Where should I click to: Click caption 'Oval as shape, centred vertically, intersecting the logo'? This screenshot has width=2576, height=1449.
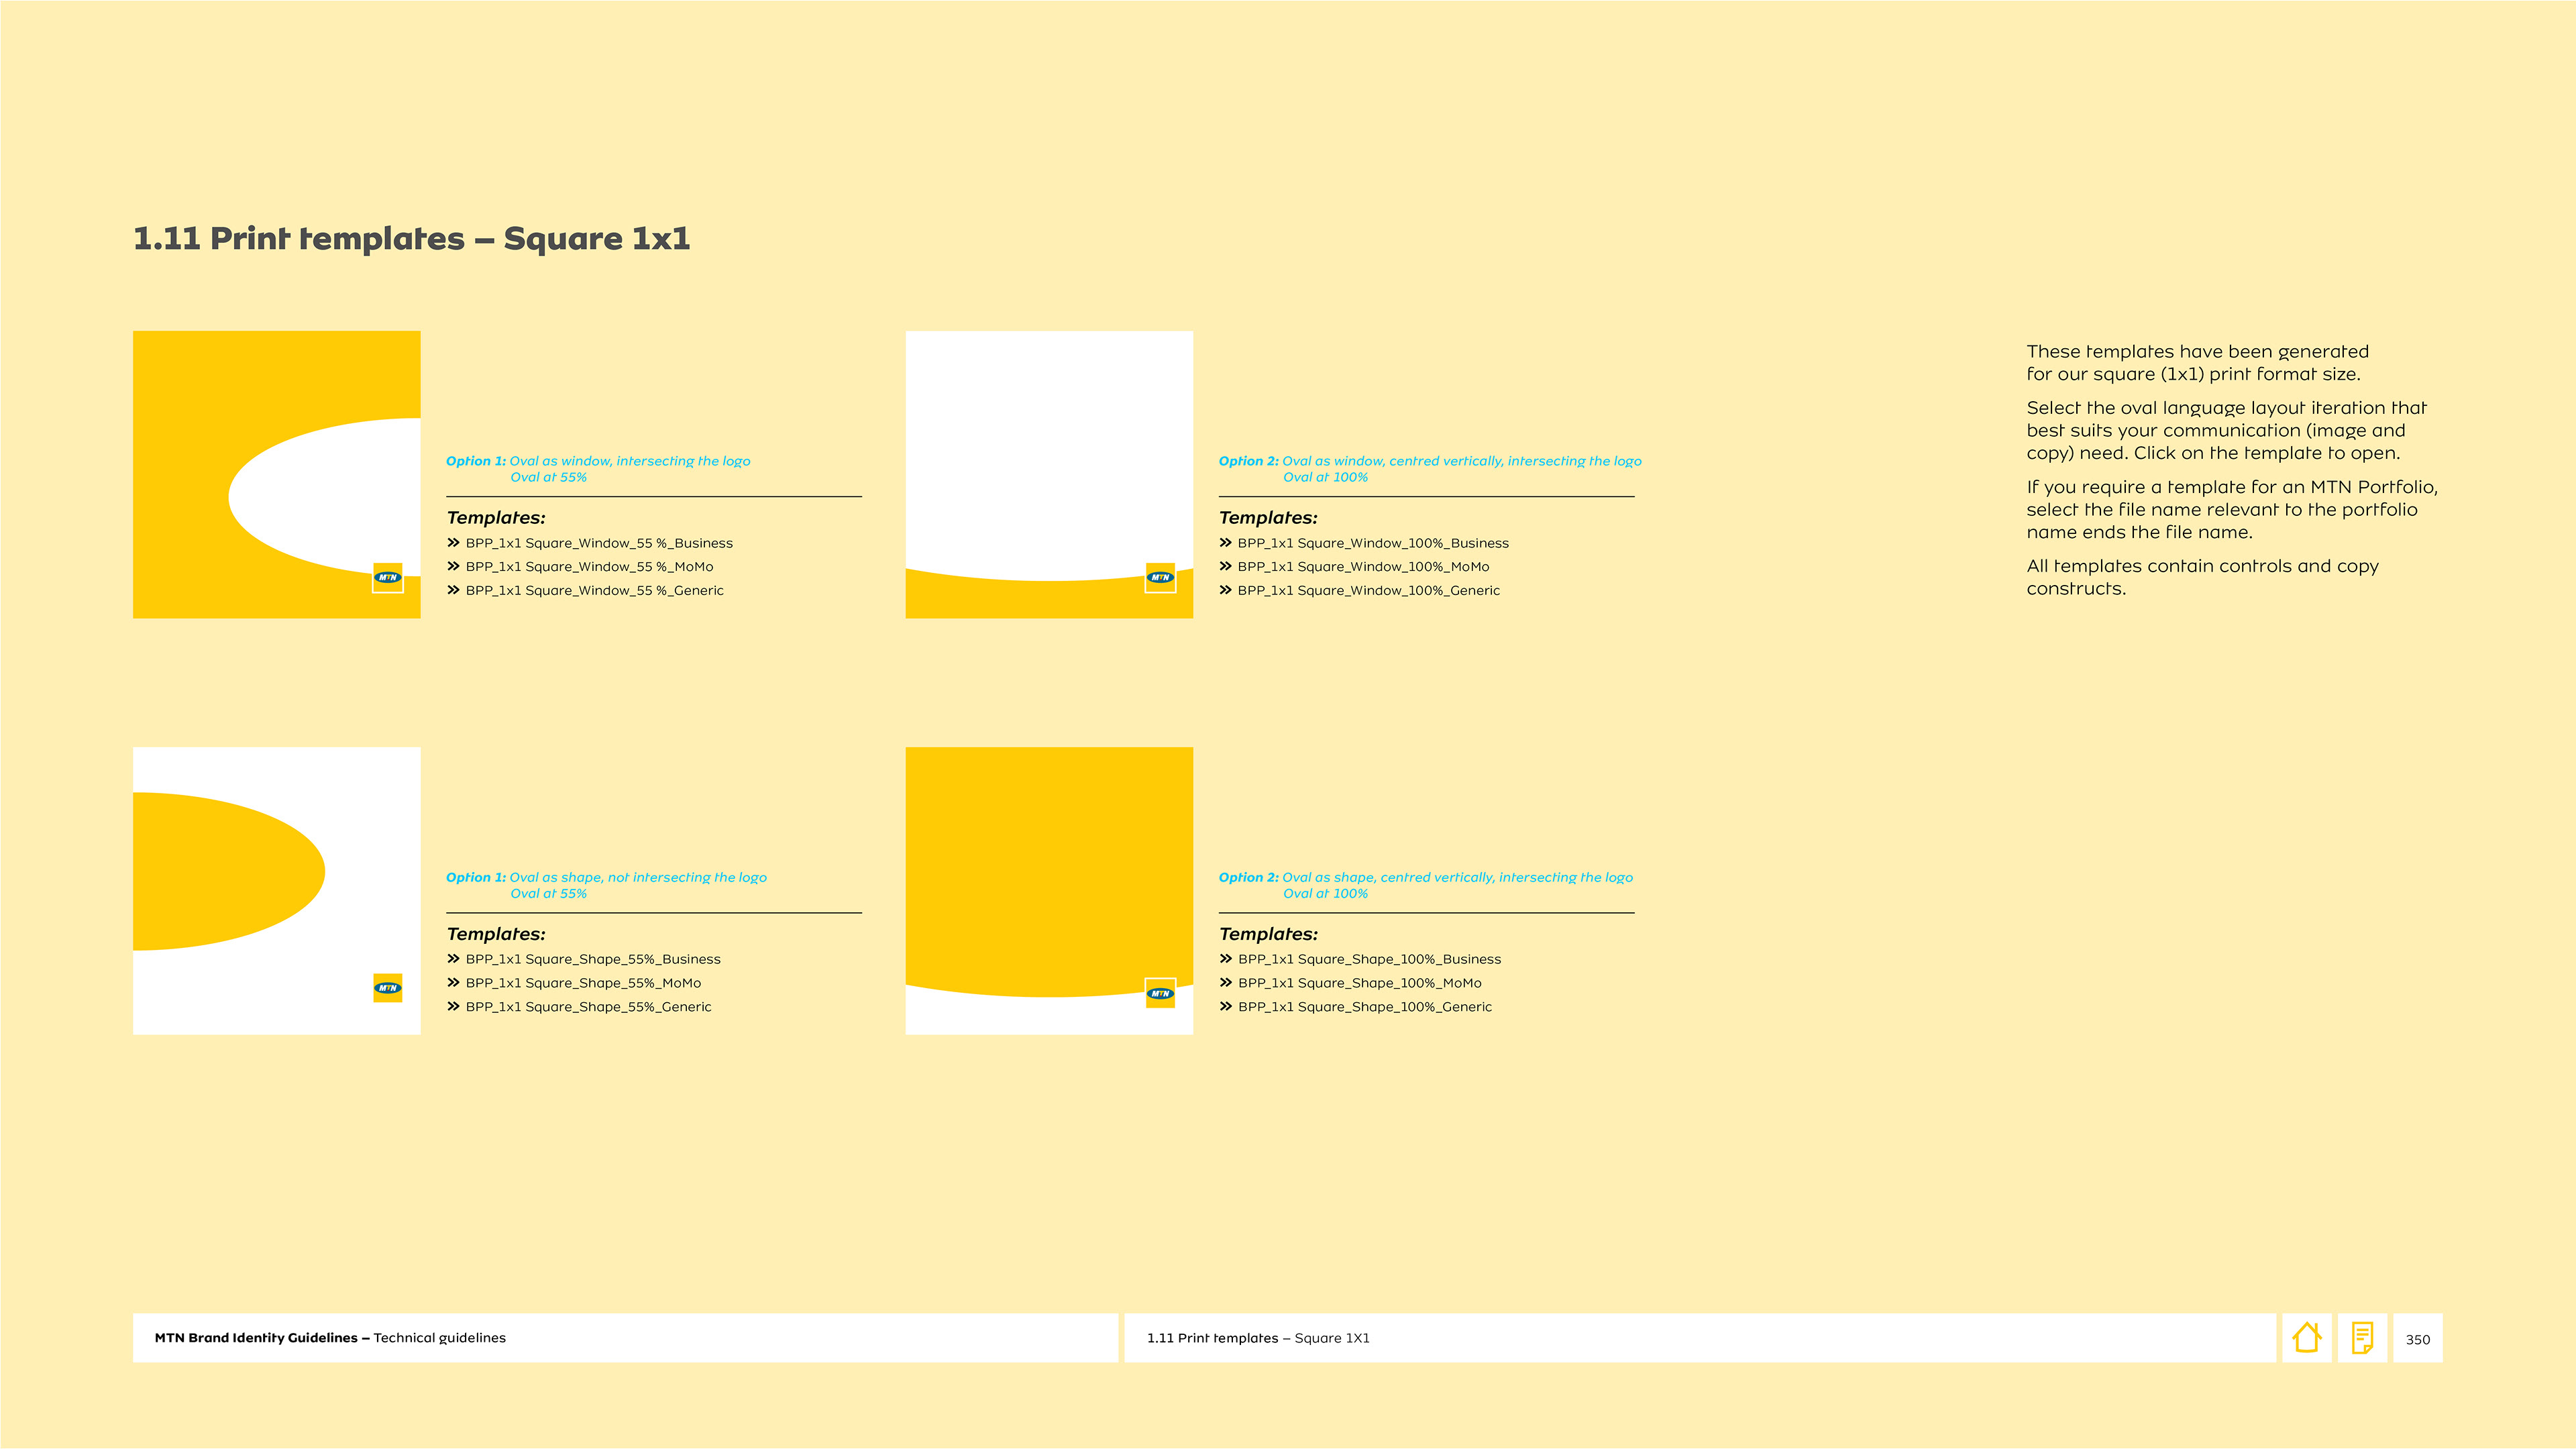(x=1458, y=877)
